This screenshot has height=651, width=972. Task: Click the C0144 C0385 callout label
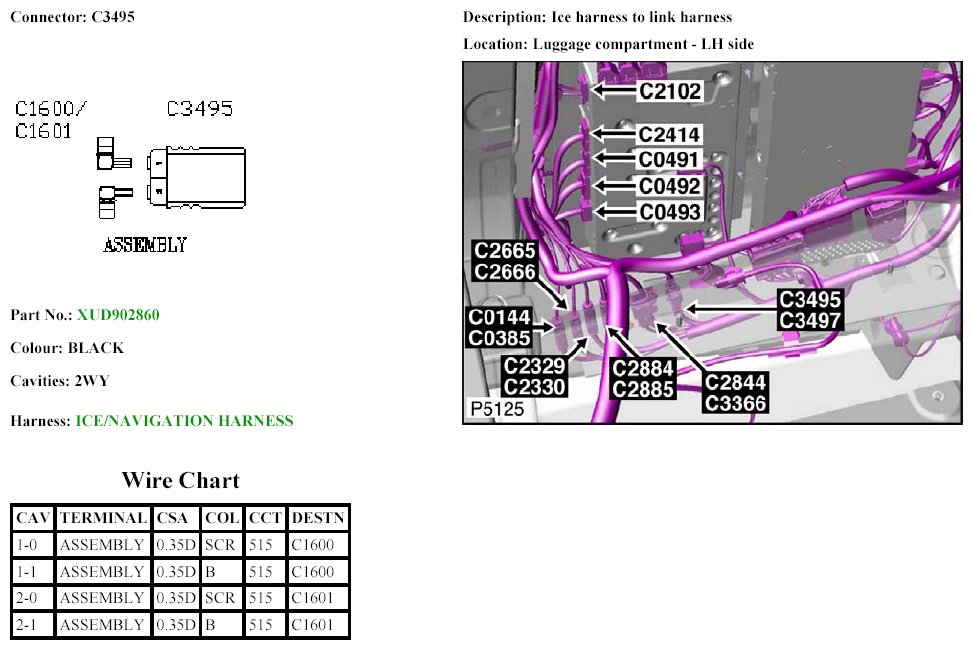click(500, 328)
